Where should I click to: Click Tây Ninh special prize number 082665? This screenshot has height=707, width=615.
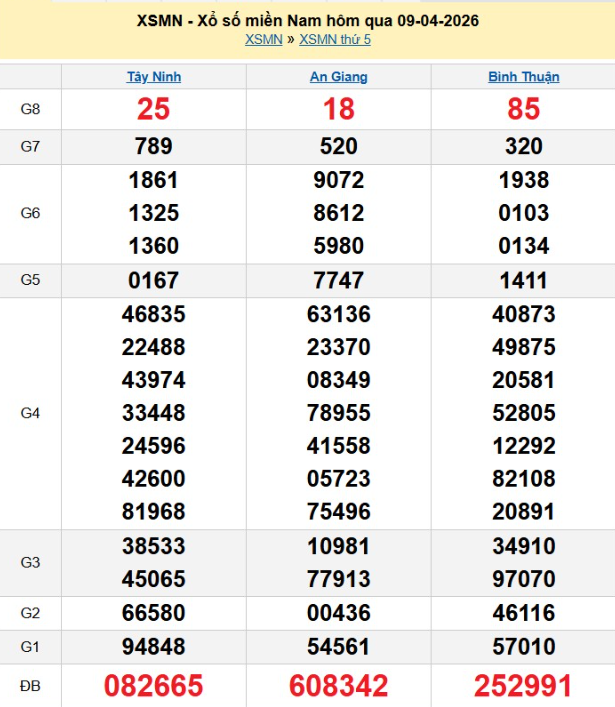coord(154,686)
